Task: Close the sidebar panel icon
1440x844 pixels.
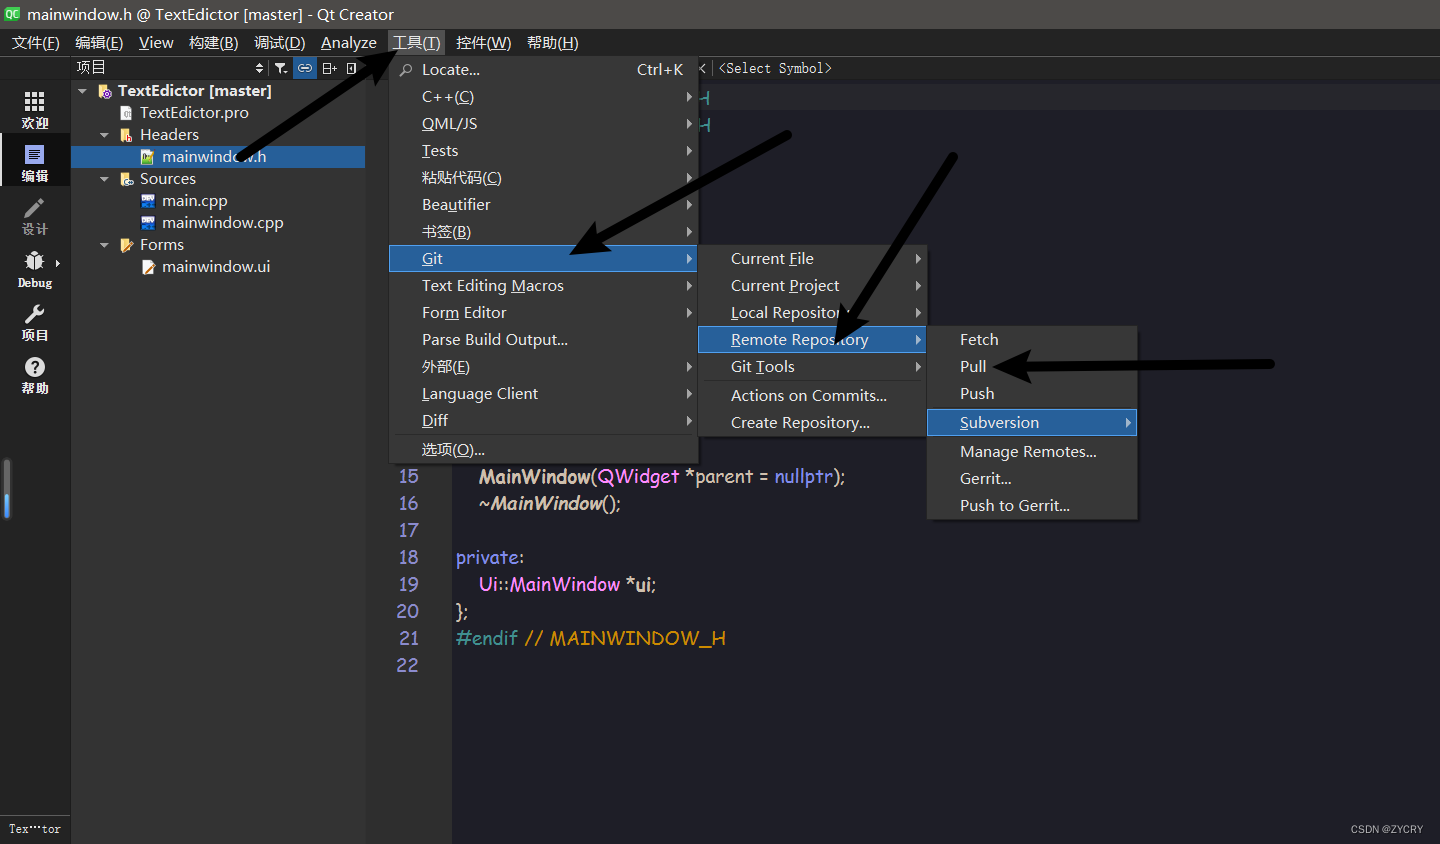Action: 351,68
